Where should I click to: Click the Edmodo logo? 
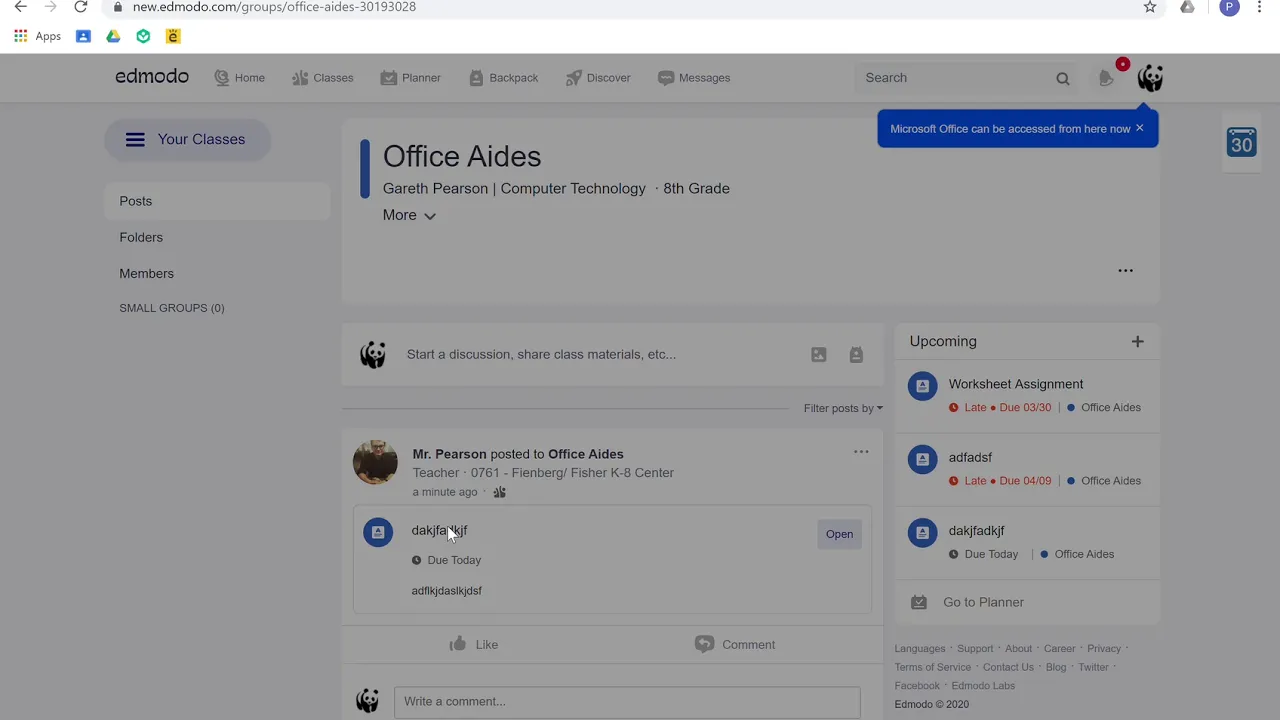[x=152, y=76]
